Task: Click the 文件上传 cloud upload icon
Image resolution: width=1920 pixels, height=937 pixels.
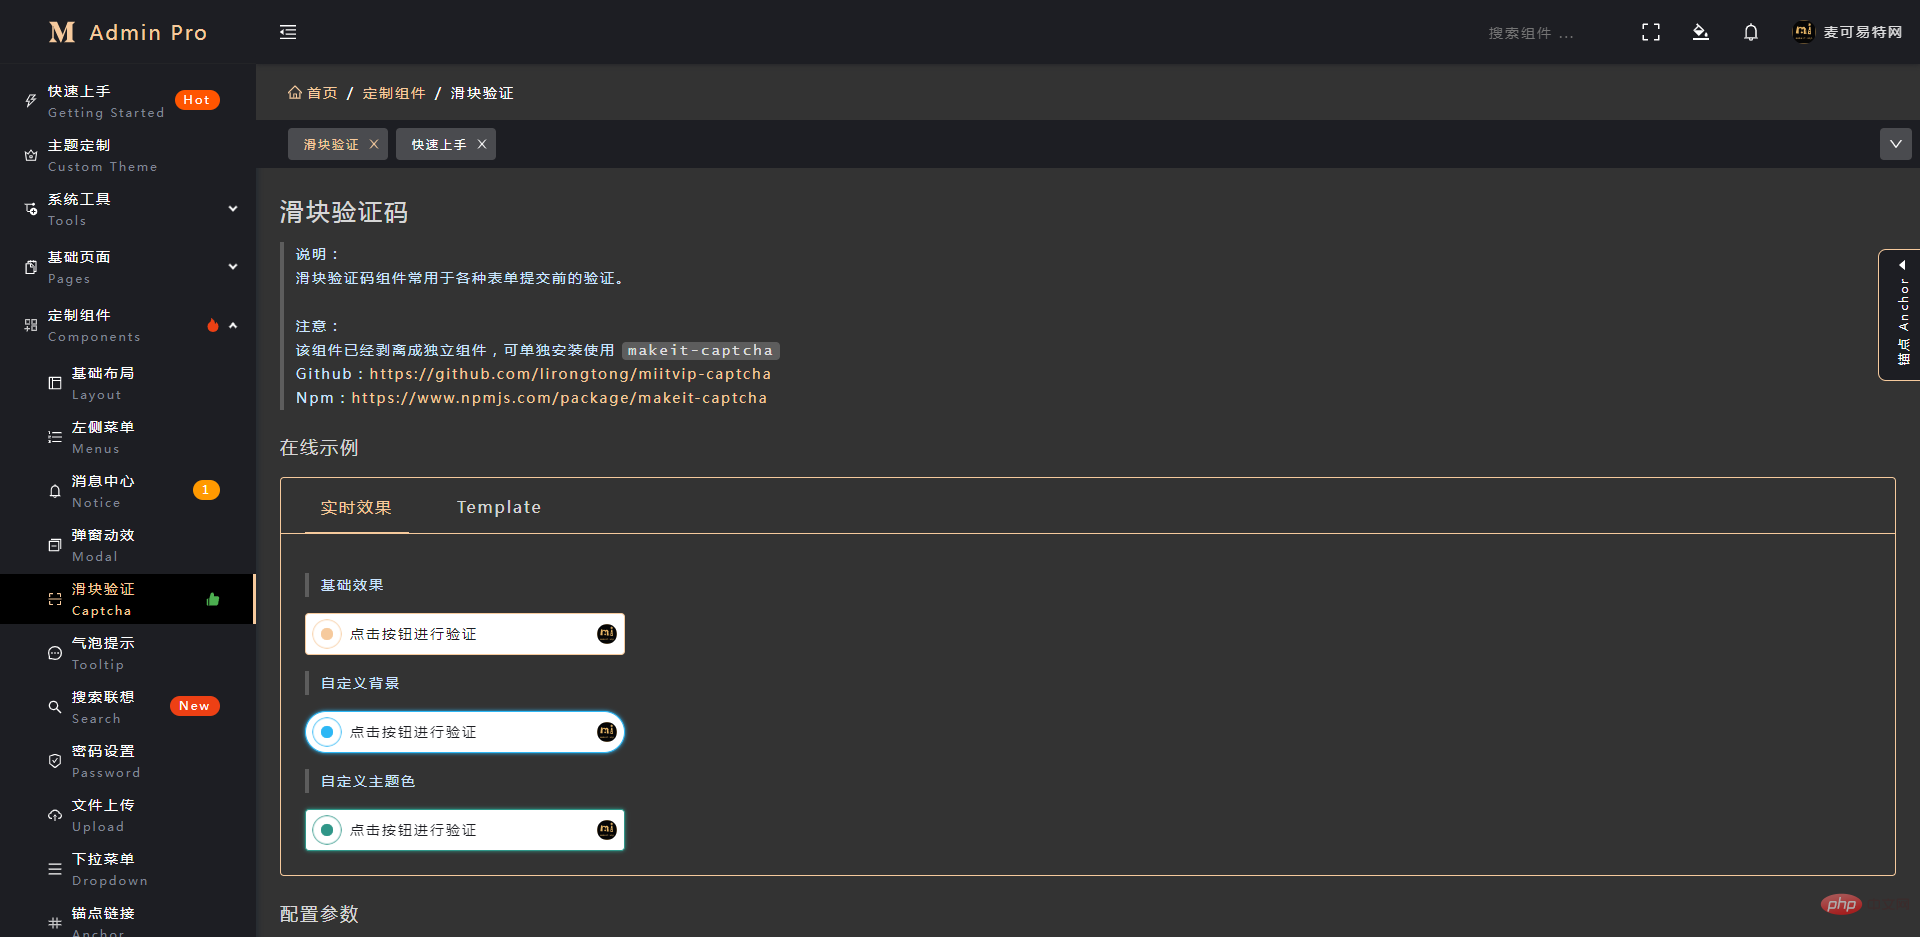Action: 55,815
